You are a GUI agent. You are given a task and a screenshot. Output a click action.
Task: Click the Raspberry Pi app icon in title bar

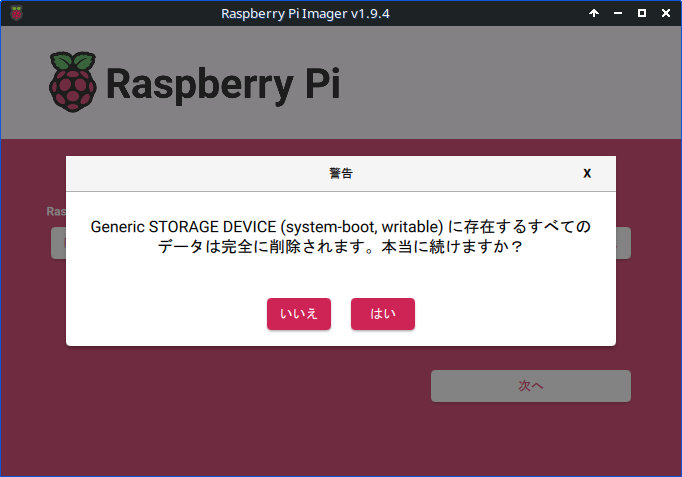[x=17, y=13]
